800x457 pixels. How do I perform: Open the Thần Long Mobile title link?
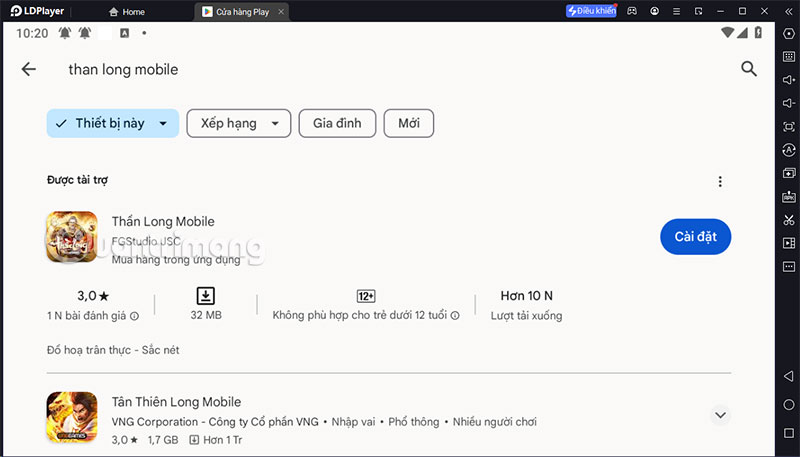pos(163,221)
